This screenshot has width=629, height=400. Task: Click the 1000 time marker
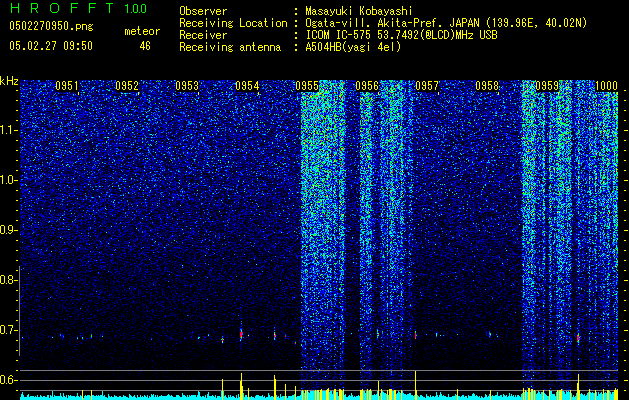click(606, 86)
